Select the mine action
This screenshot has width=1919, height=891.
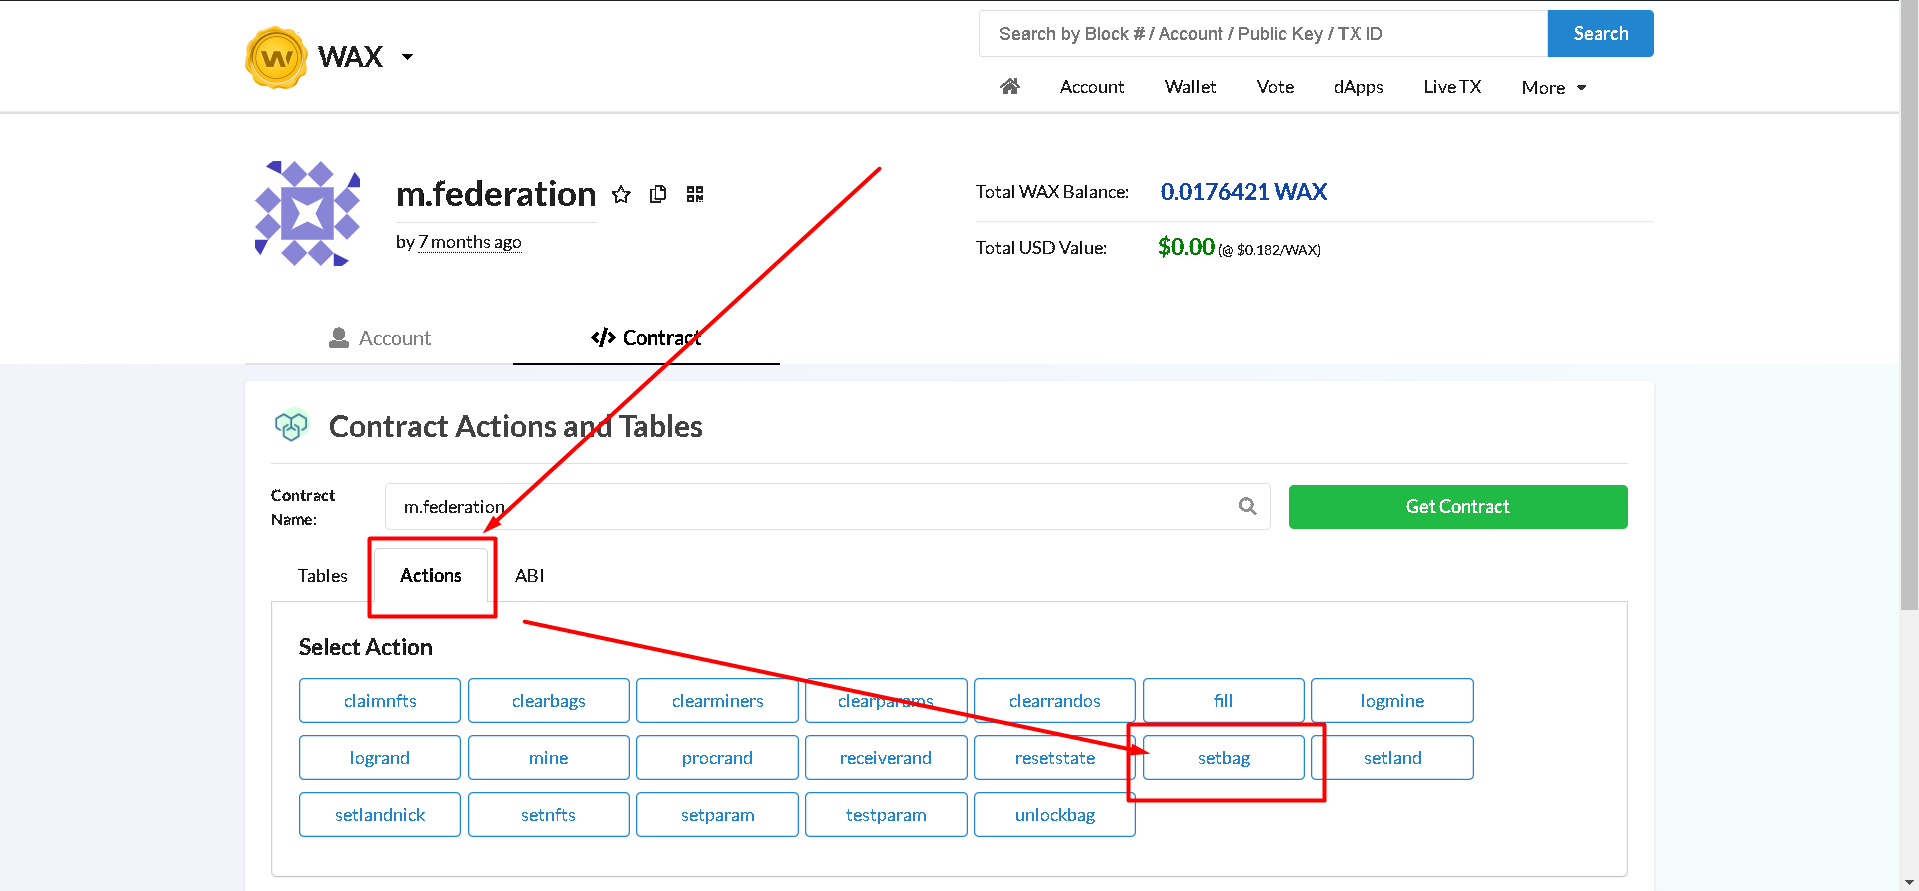pos(549,758)
